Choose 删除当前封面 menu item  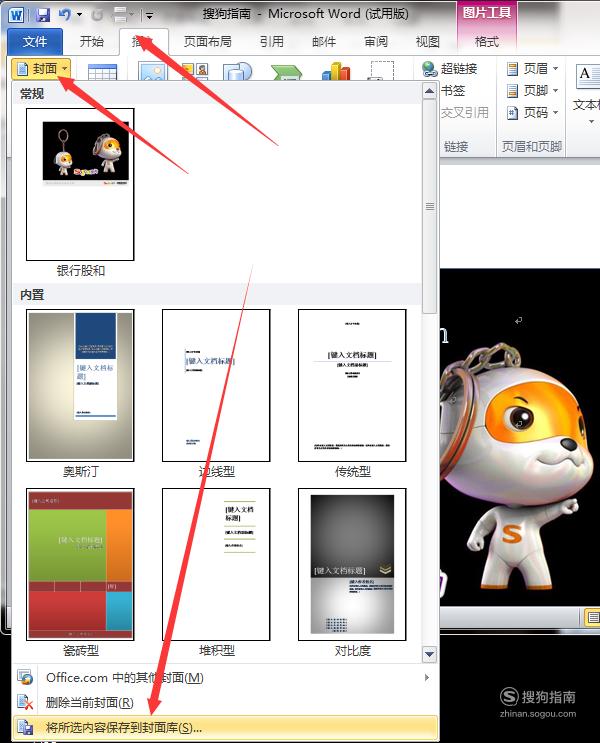(x=224, y=702)
